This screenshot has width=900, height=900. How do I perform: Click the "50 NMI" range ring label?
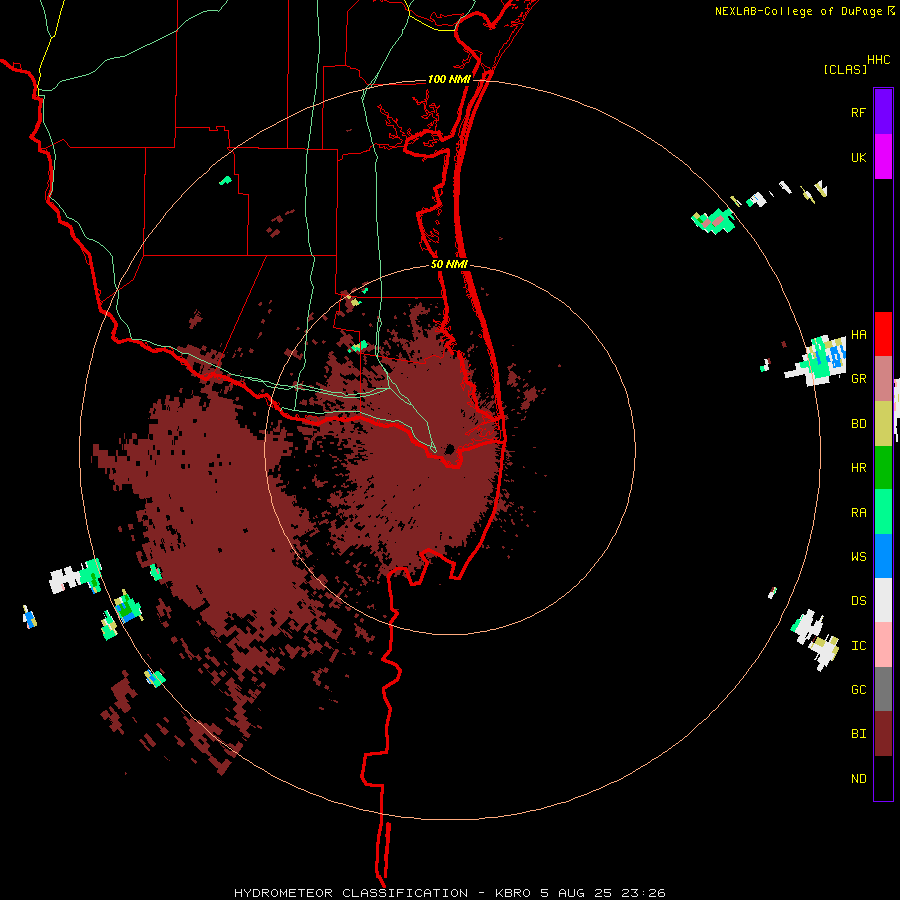point(449,264)
